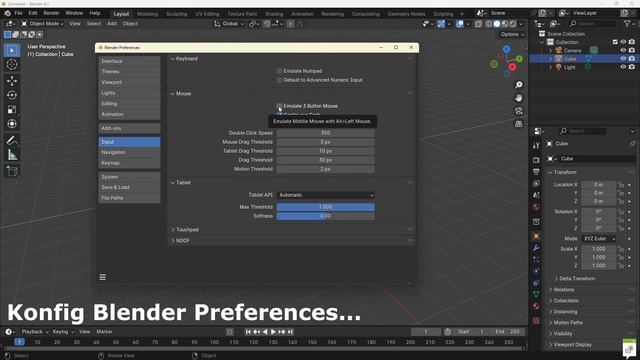Image resolution: width=640 pixels, height=360 pixels.
Task: Open Preferences hamburger menu icon
Action: pos(102,277)
